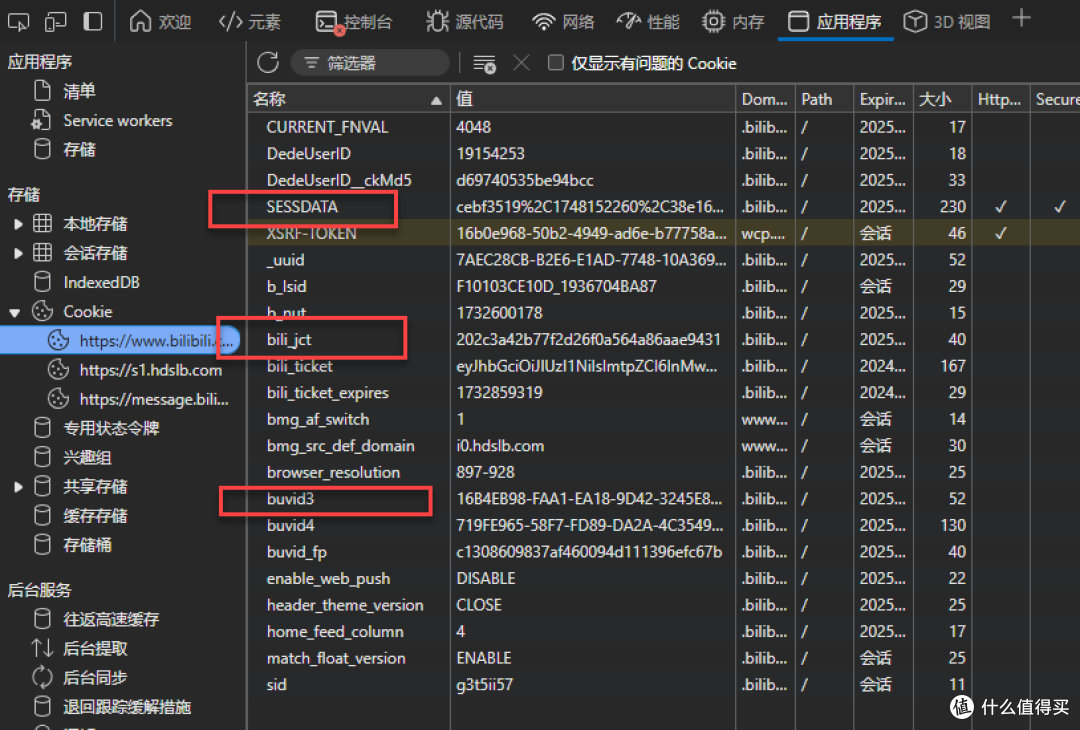Select IndexedDB in sidebar
Viewport: 1080px width, 730px height.
pos(101,282)
